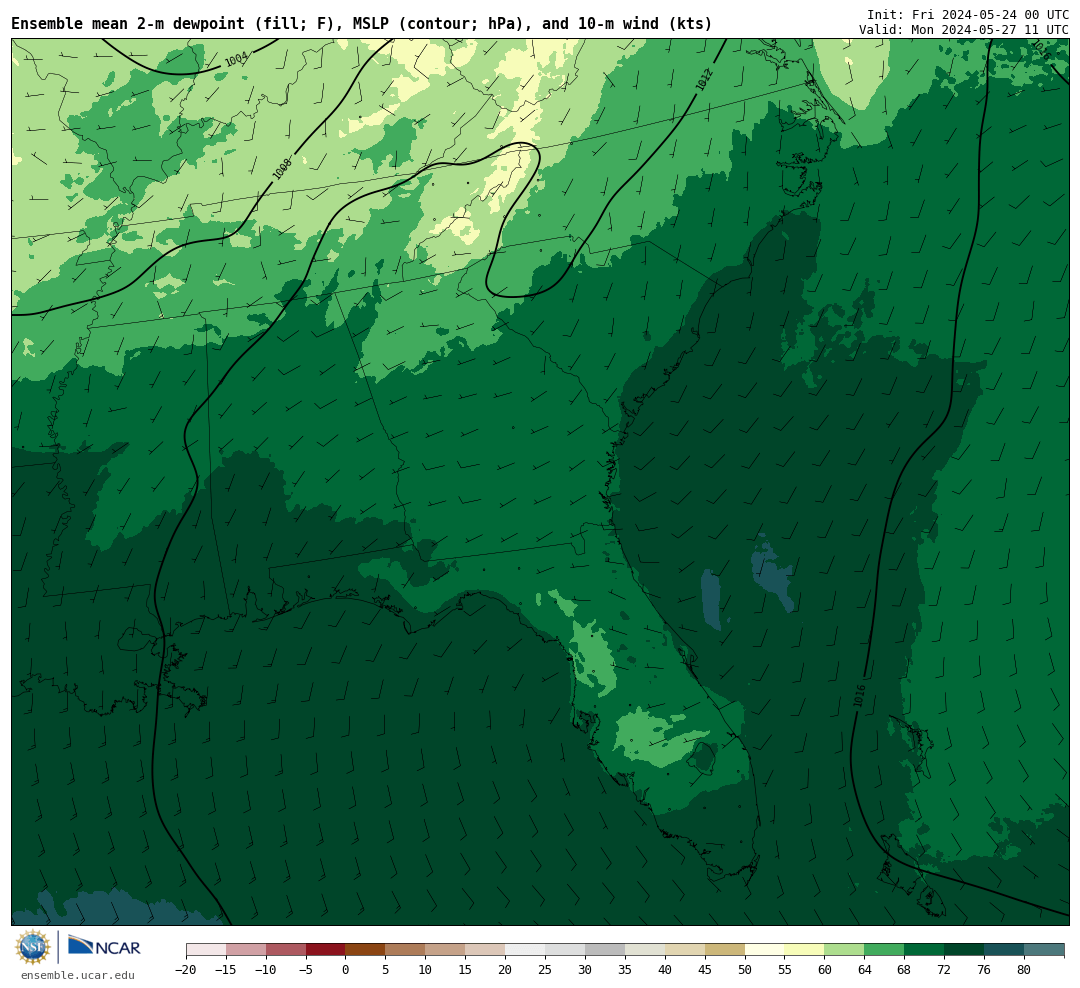Click the 76 colorbar tick label
1080x988 pixels.
coord(984,969)
